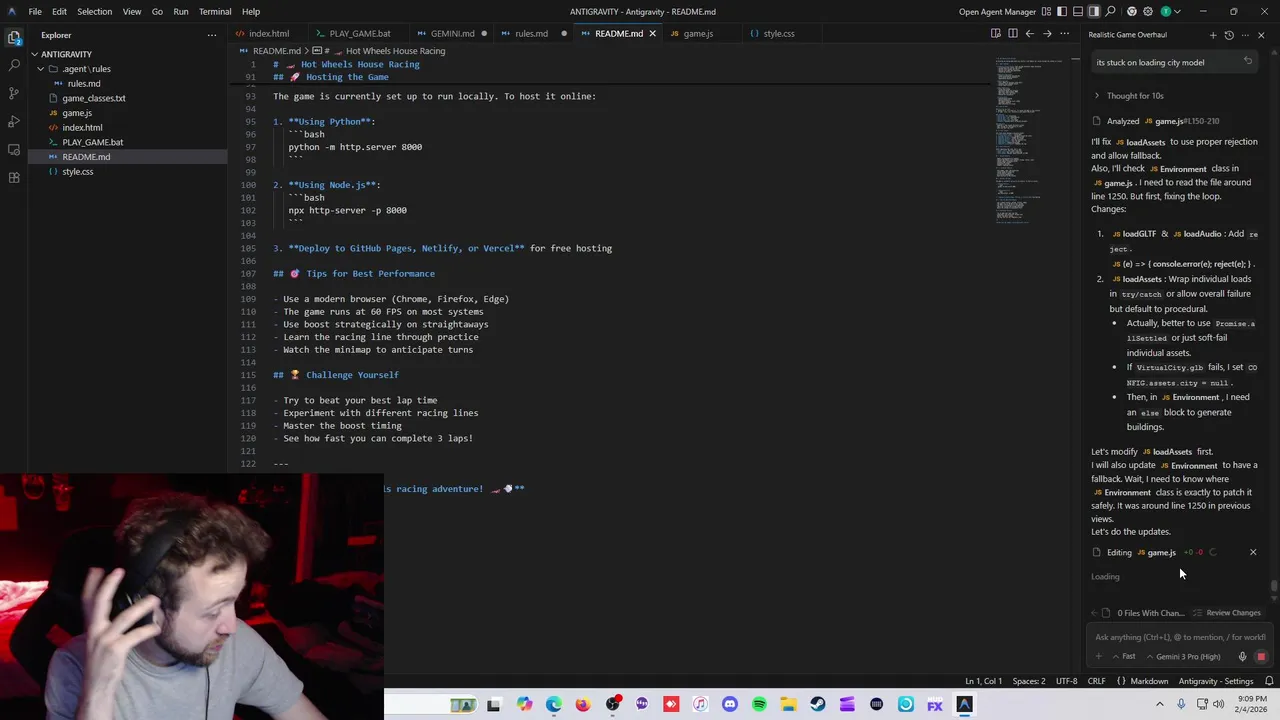Open Source Control view in activity bar

point(14,93)
